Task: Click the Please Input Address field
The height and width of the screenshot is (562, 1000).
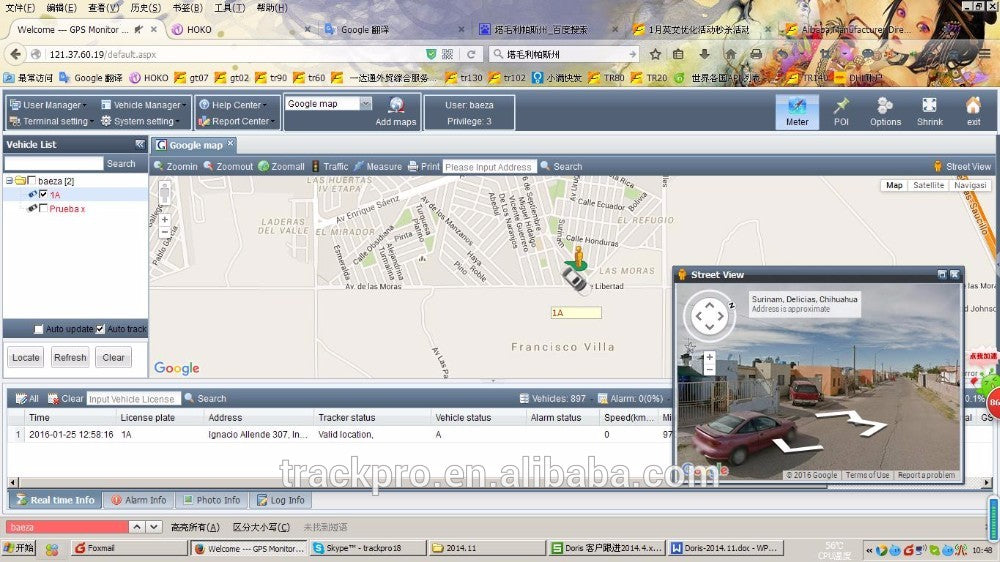Action: pos(489,167)
